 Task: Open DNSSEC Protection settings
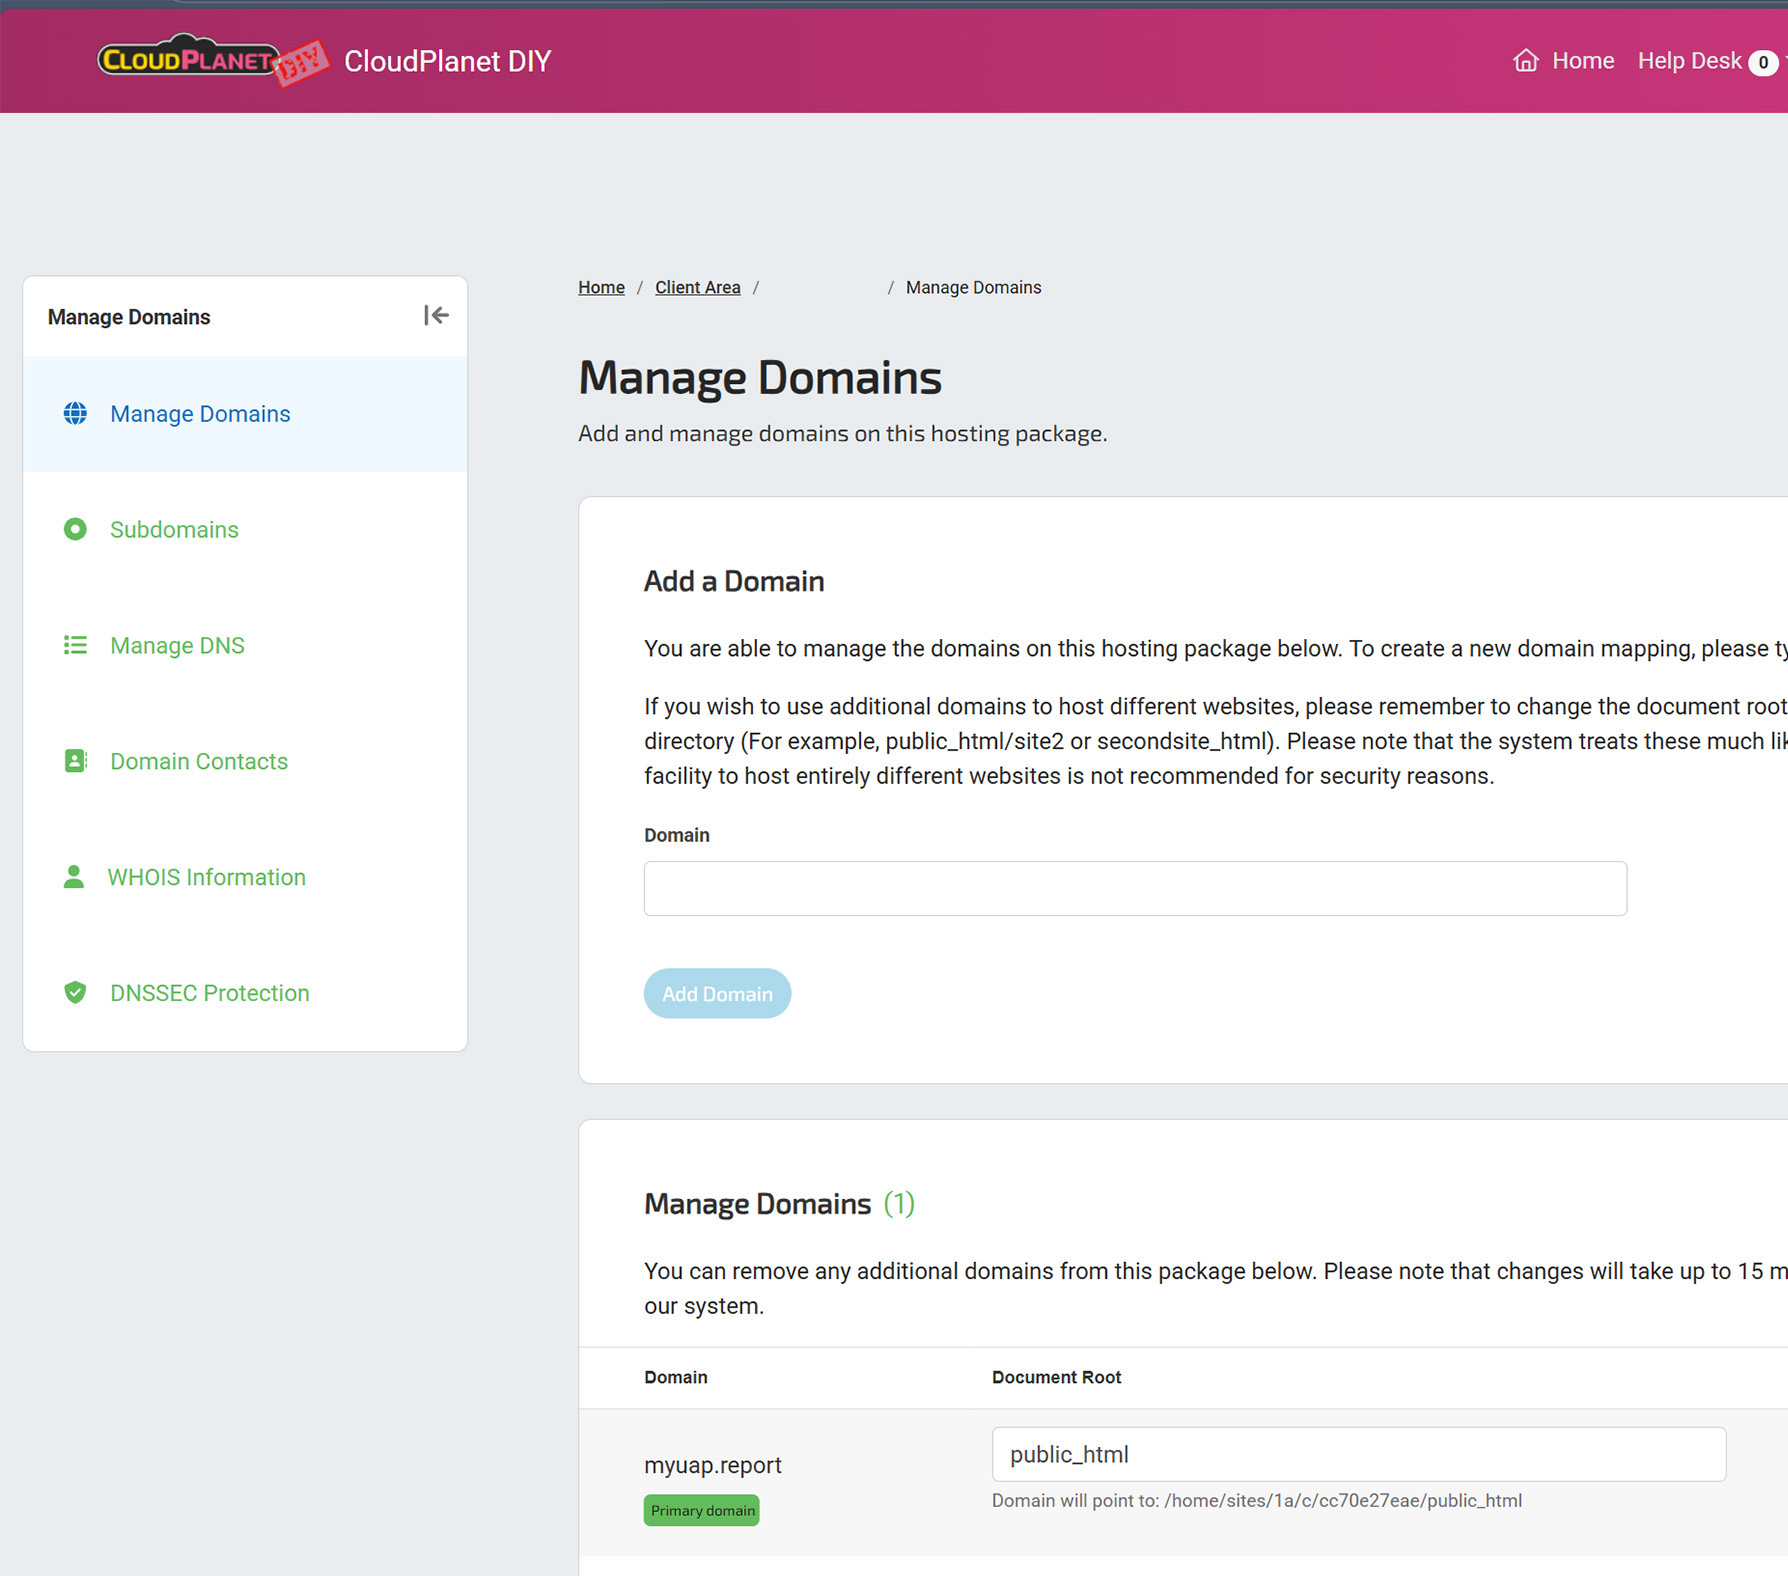[245, 993]
